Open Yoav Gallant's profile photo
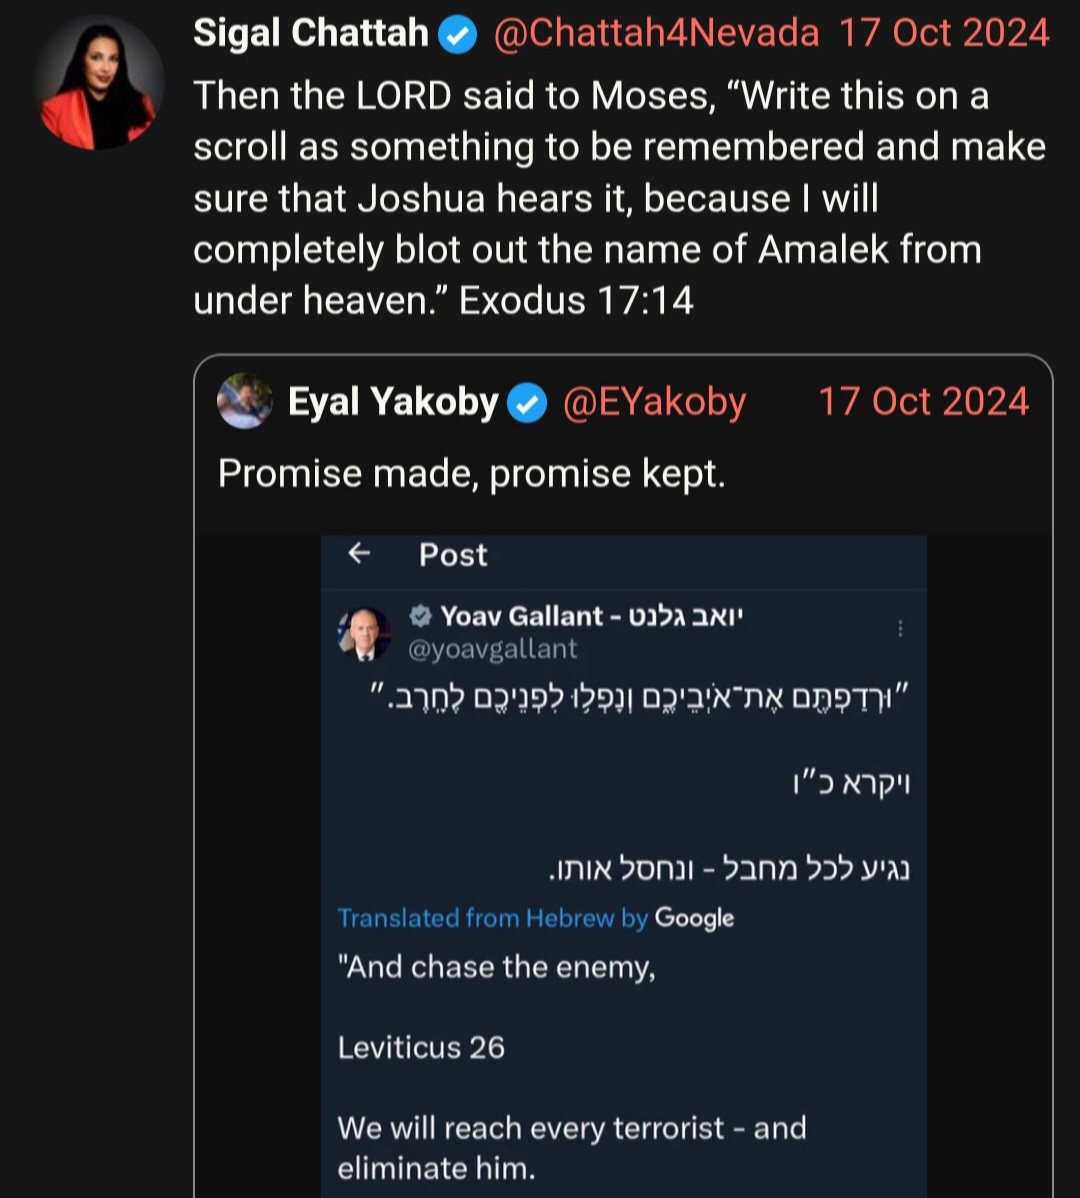The image size is (1080, 1198). [x=364, y=633]
